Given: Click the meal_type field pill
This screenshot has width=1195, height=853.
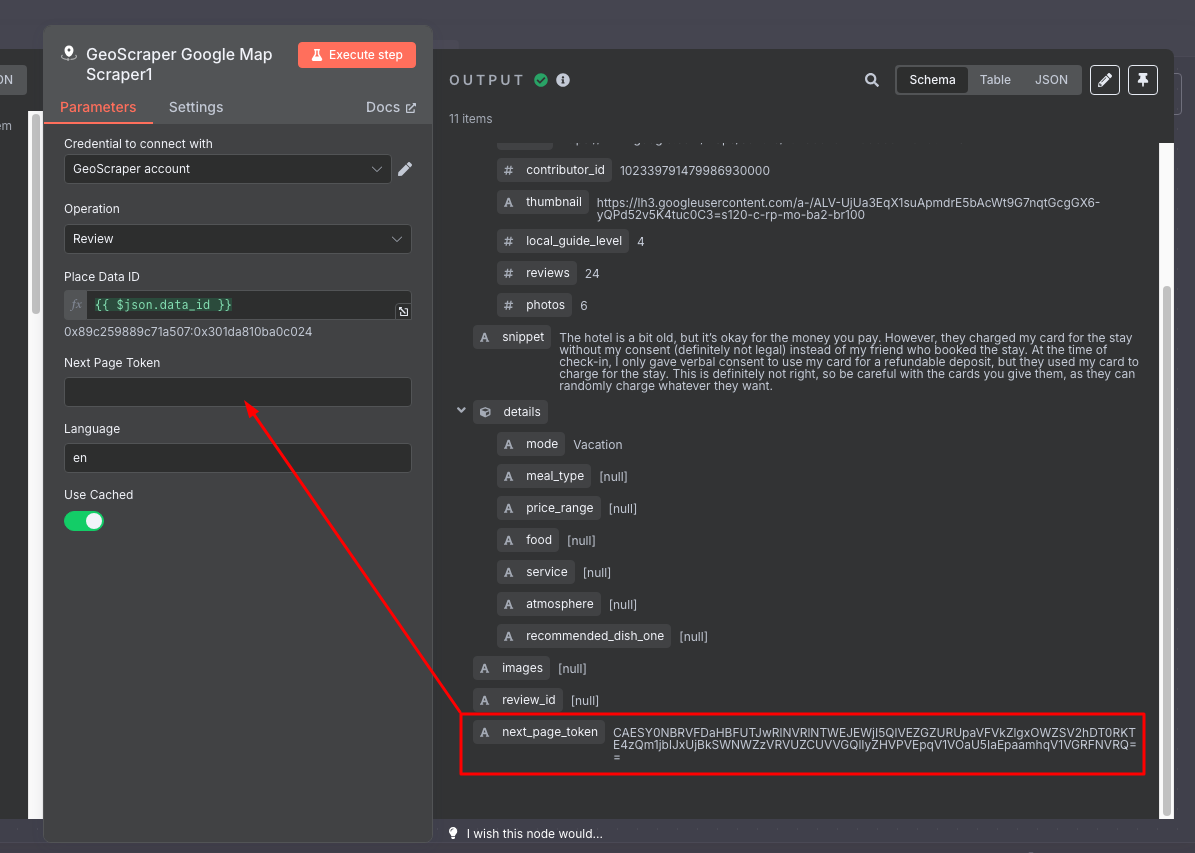Looking at the screenshot, I should point(544,476).
